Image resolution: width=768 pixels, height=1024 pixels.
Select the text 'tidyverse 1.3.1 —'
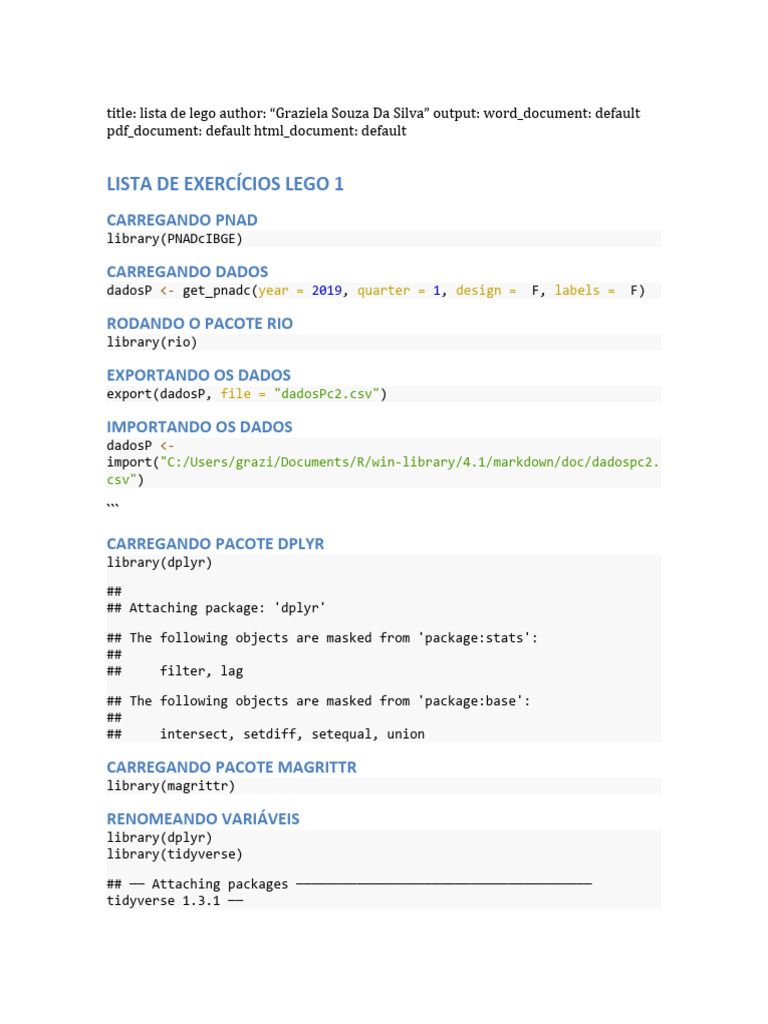point(175,901)
